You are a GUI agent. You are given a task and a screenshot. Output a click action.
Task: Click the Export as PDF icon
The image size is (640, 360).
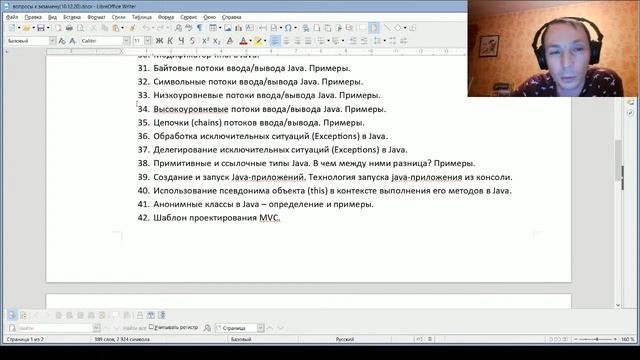tap(58, 28)
